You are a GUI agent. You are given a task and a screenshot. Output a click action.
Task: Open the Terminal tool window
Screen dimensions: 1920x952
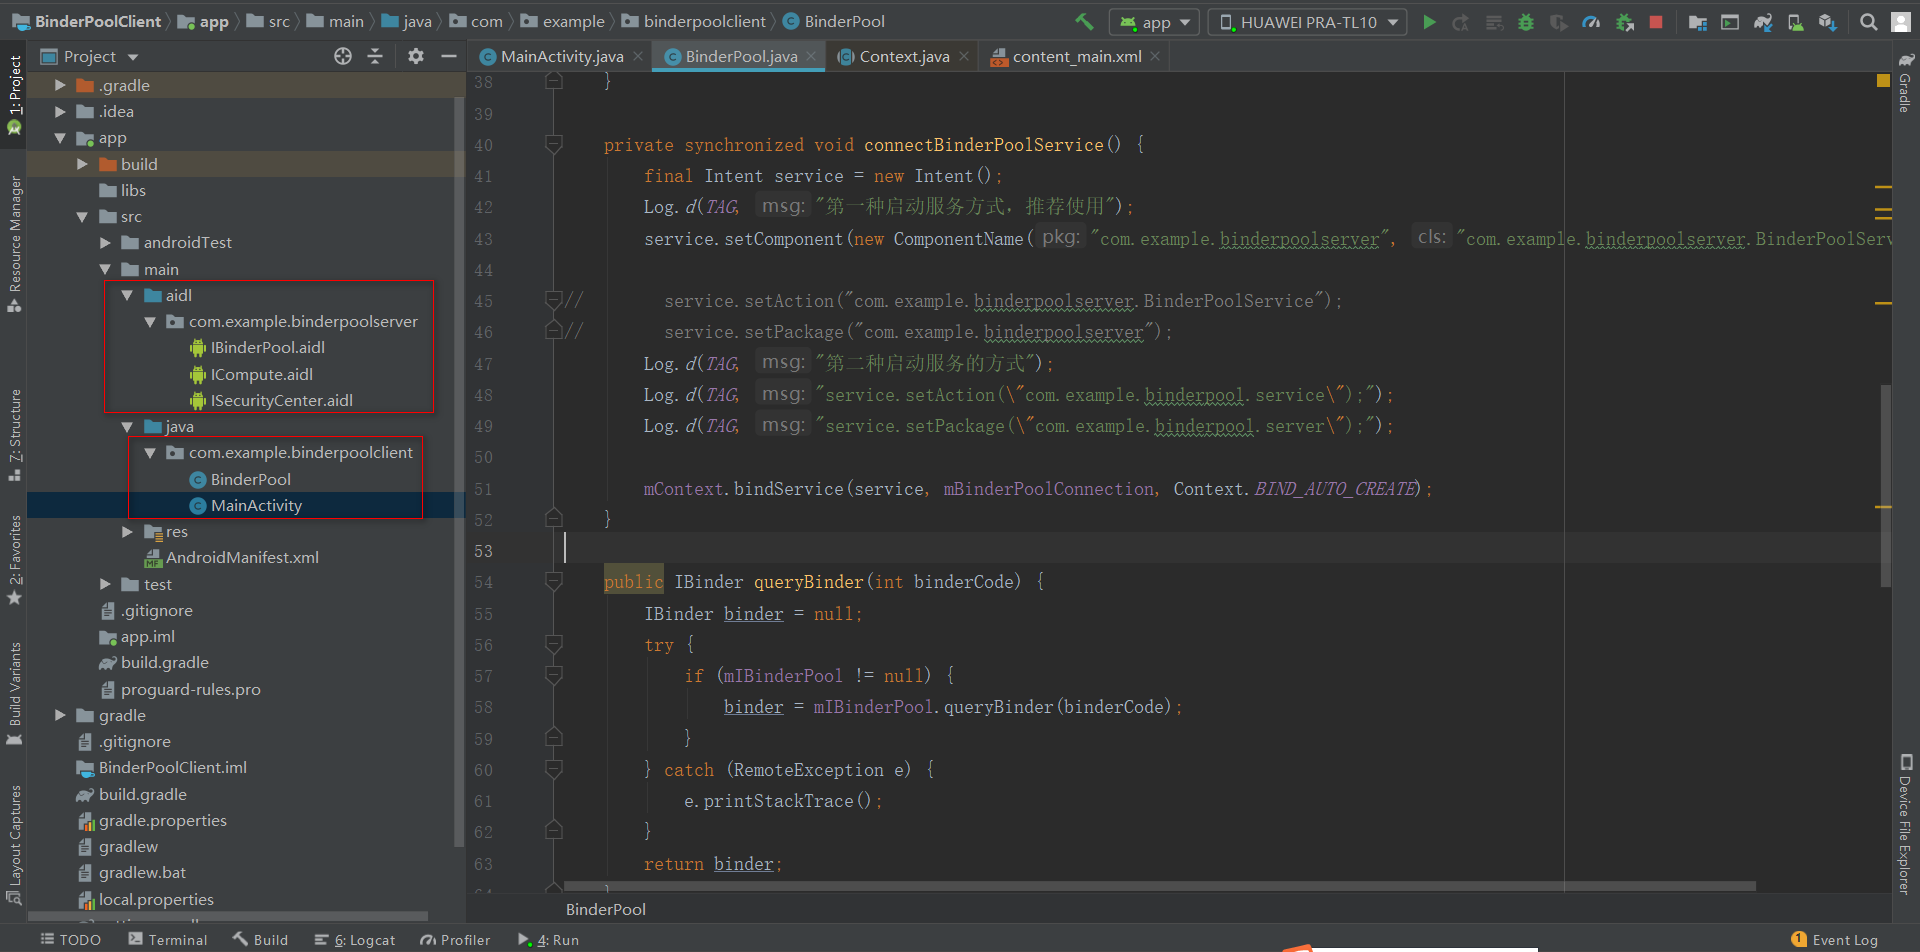click(168, 939)
